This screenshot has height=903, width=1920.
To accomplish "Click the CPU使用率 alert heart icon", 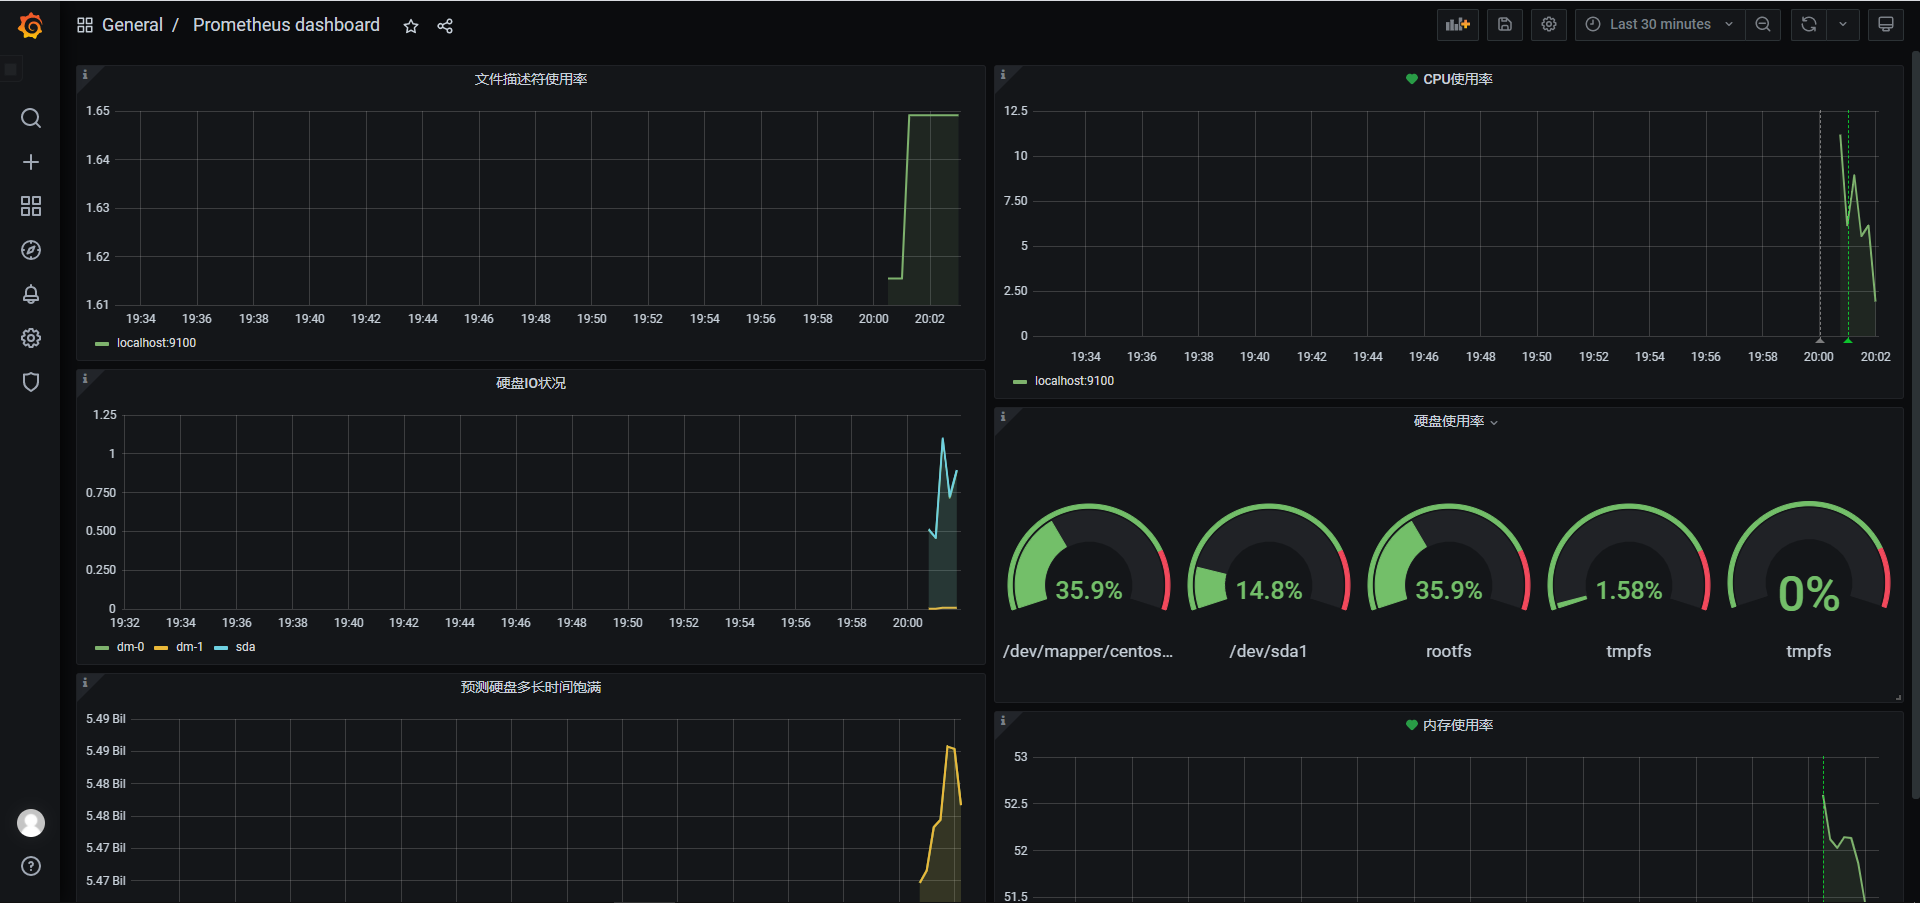I will (x=1412, y=79).
